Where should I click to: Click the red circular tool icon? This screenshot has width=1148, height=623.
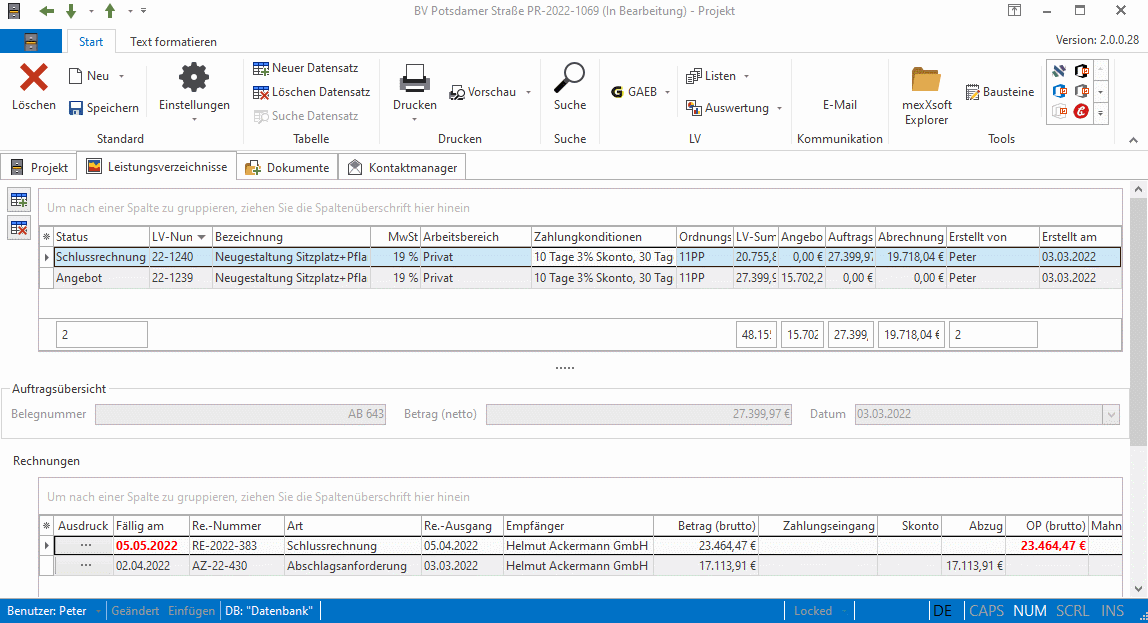[x=1081, y=111]
